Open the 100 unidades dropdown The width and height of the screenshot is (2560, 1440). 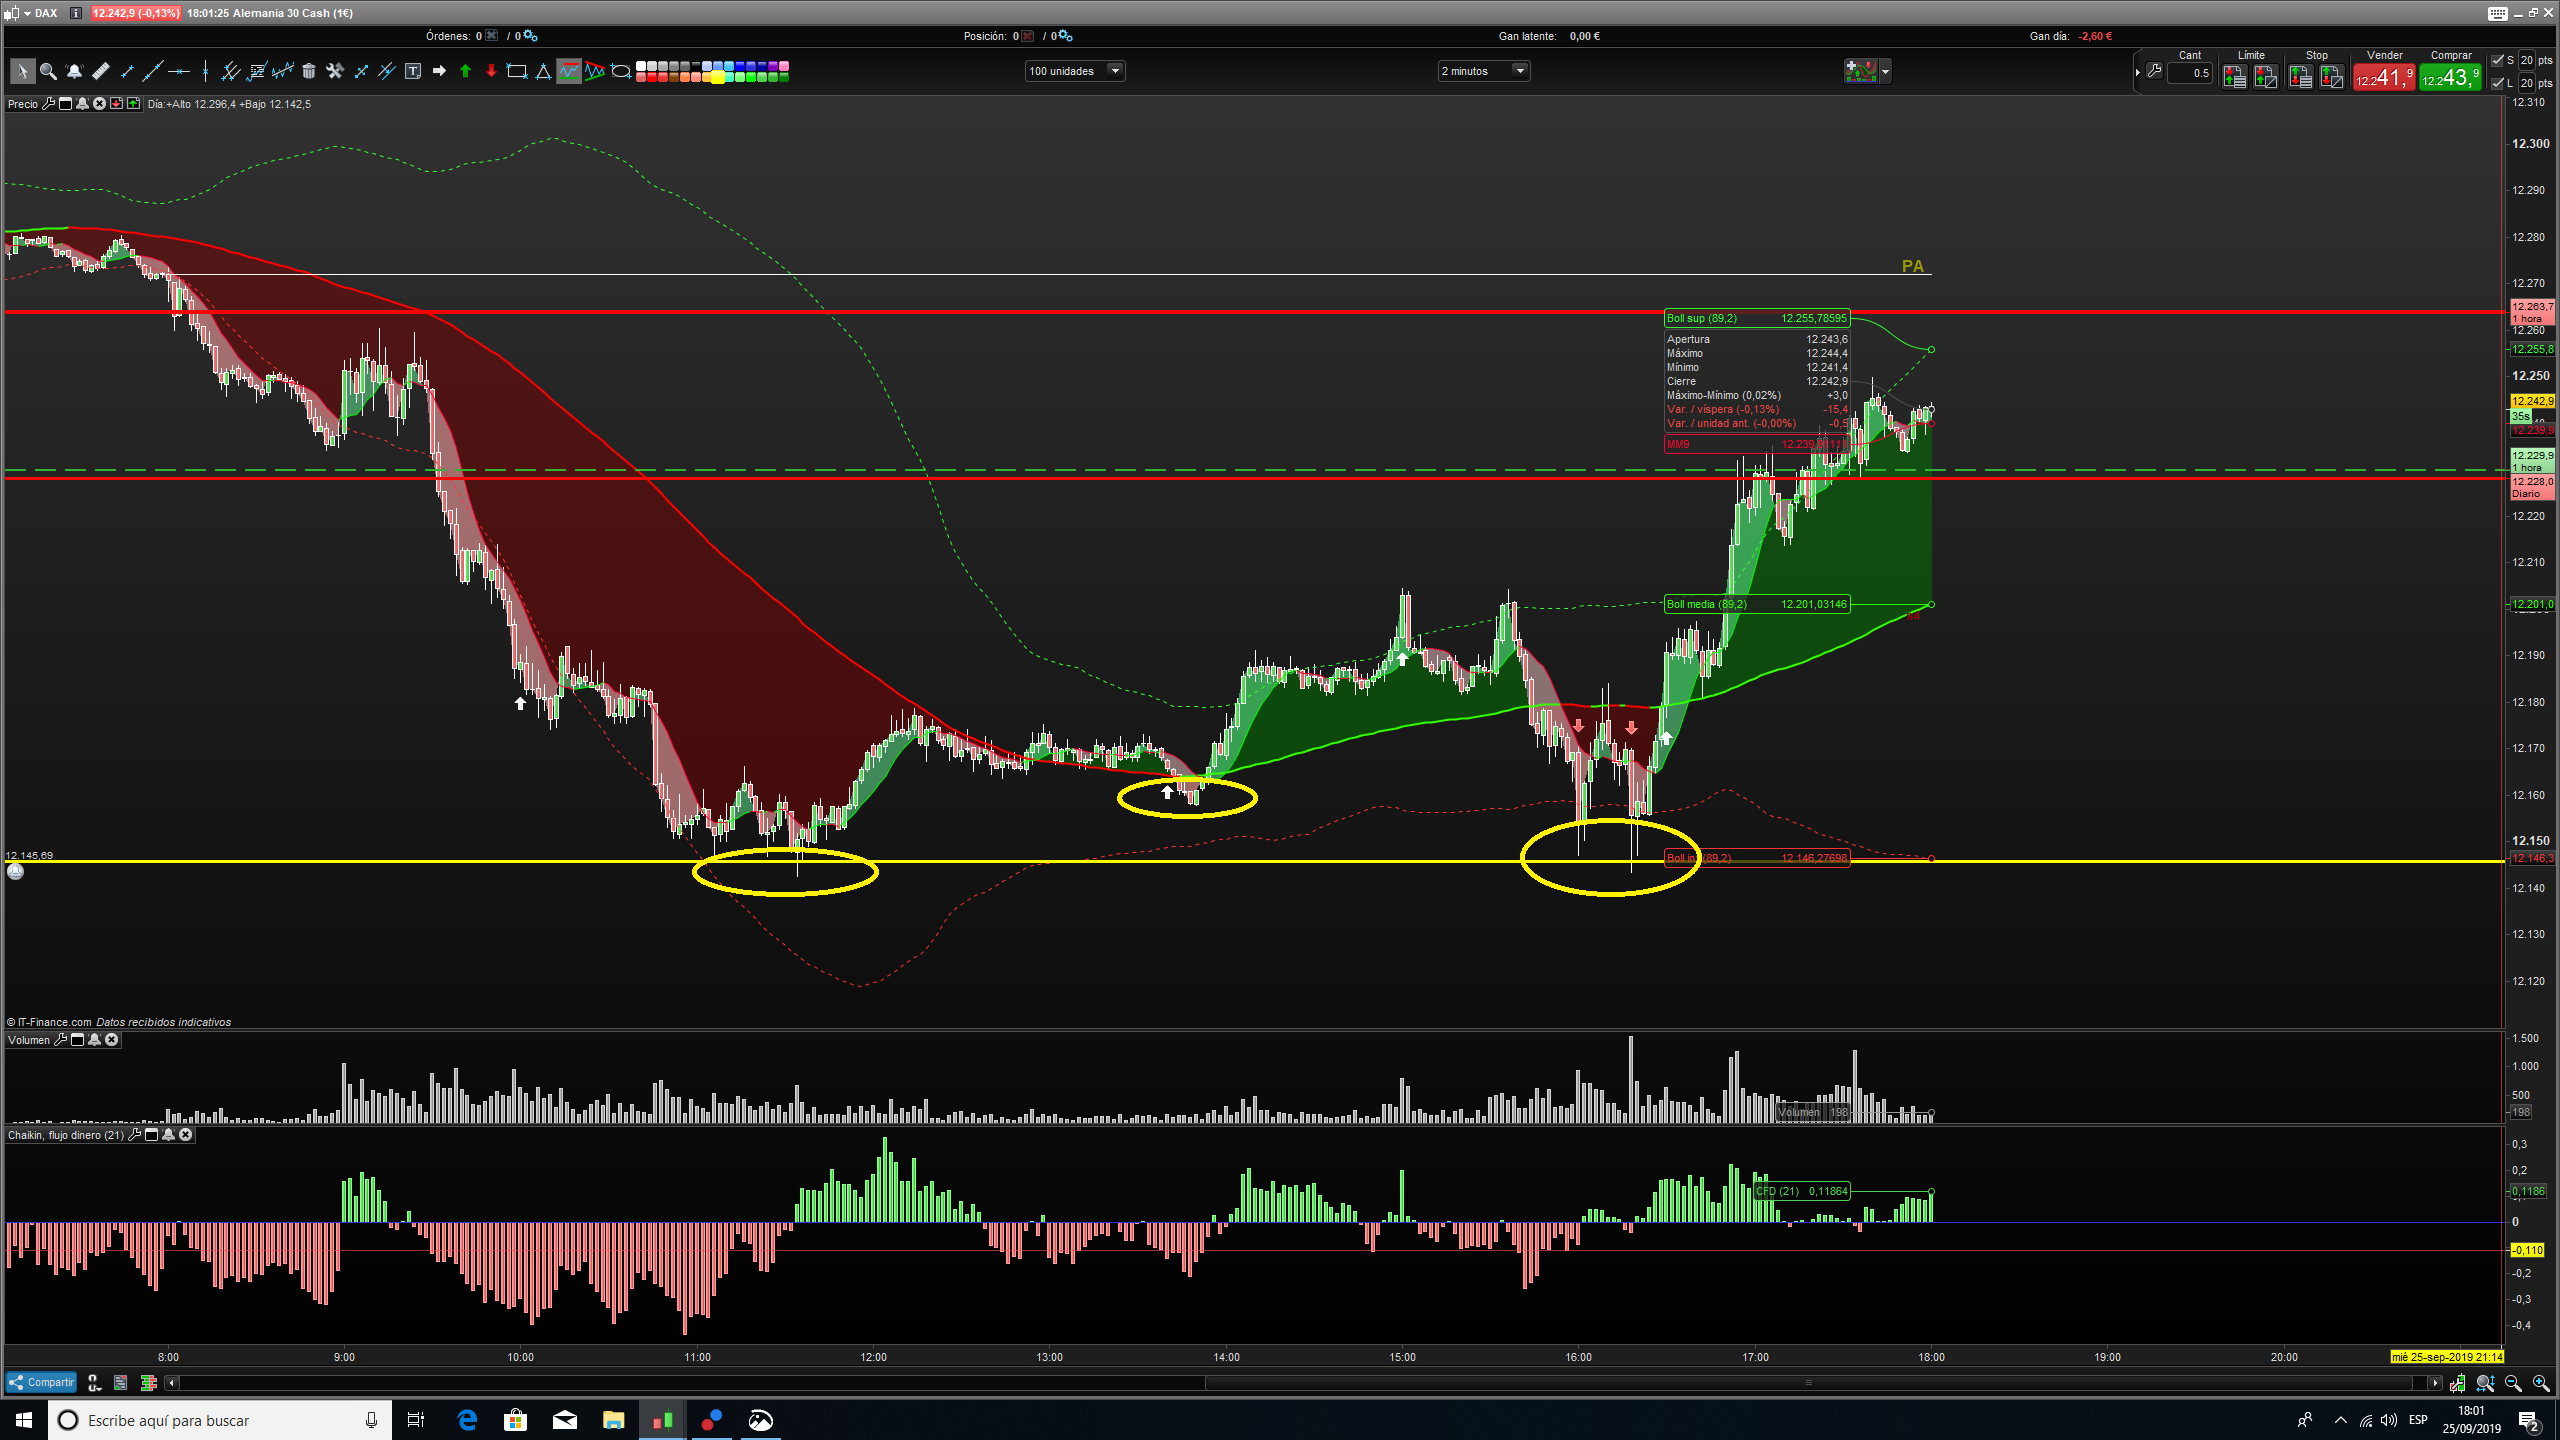tap(1115, 71)
